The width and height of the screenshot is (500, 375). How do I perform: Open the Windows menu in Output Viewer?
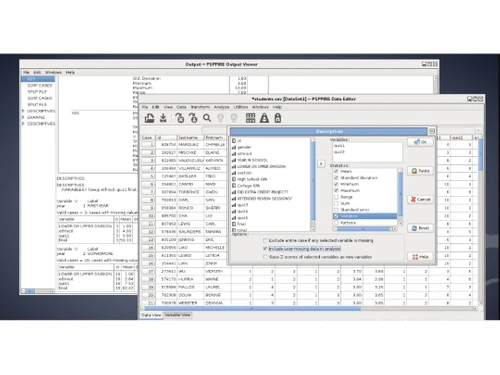53,72
